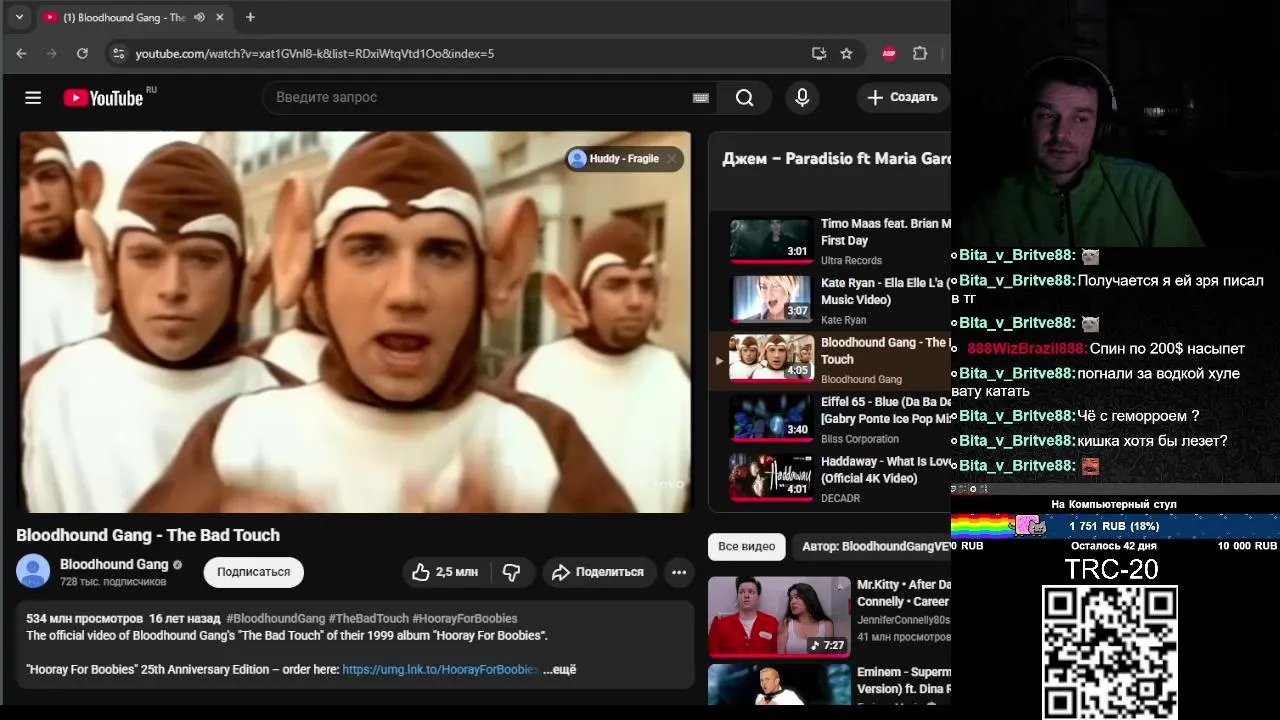Click the Поделиться share button
This screenshot has width=1280, height=720.
pyautogui.click(x=599, y=572)
